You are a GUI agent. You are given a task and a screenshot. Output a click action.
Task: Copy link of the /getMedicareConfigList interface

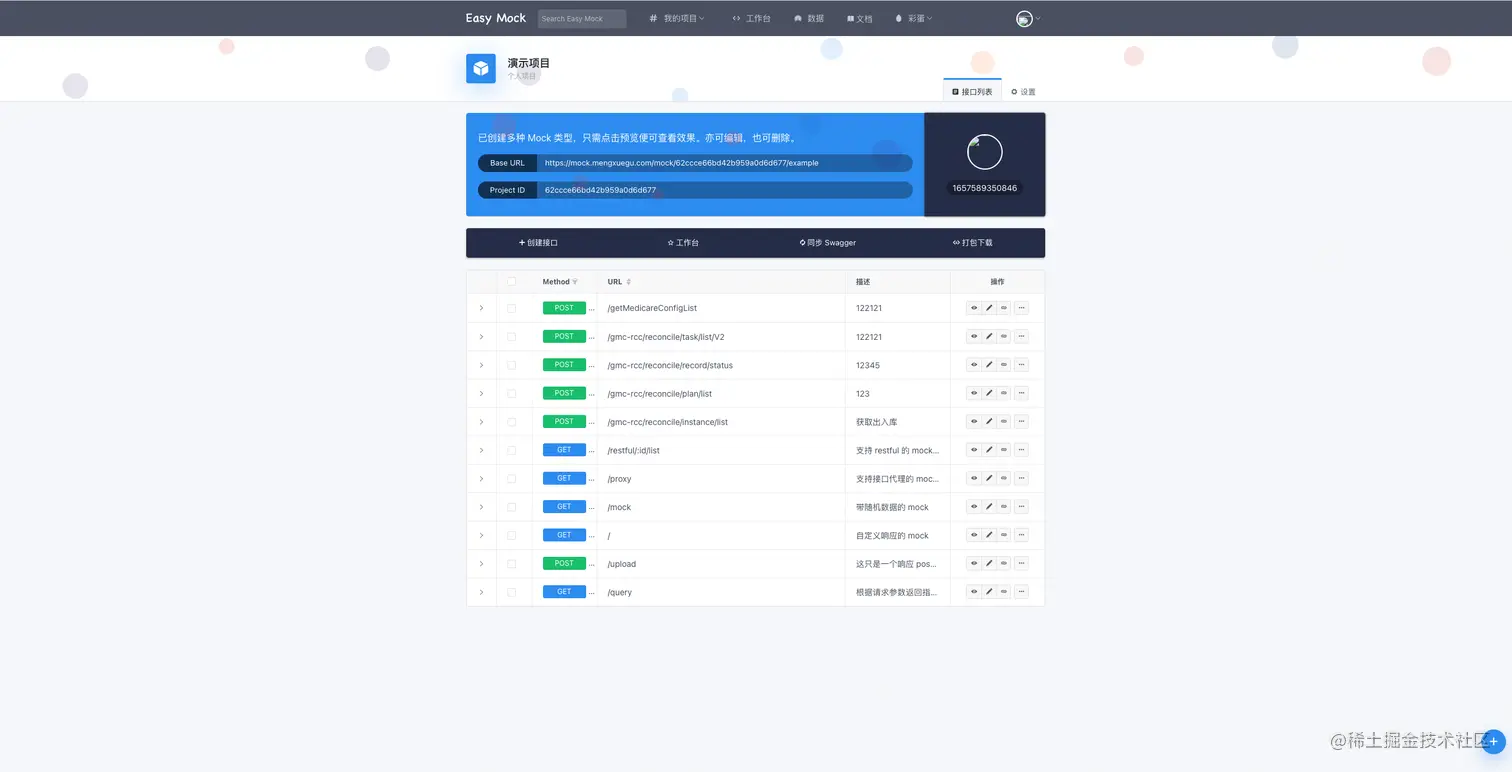[1004, 308]
